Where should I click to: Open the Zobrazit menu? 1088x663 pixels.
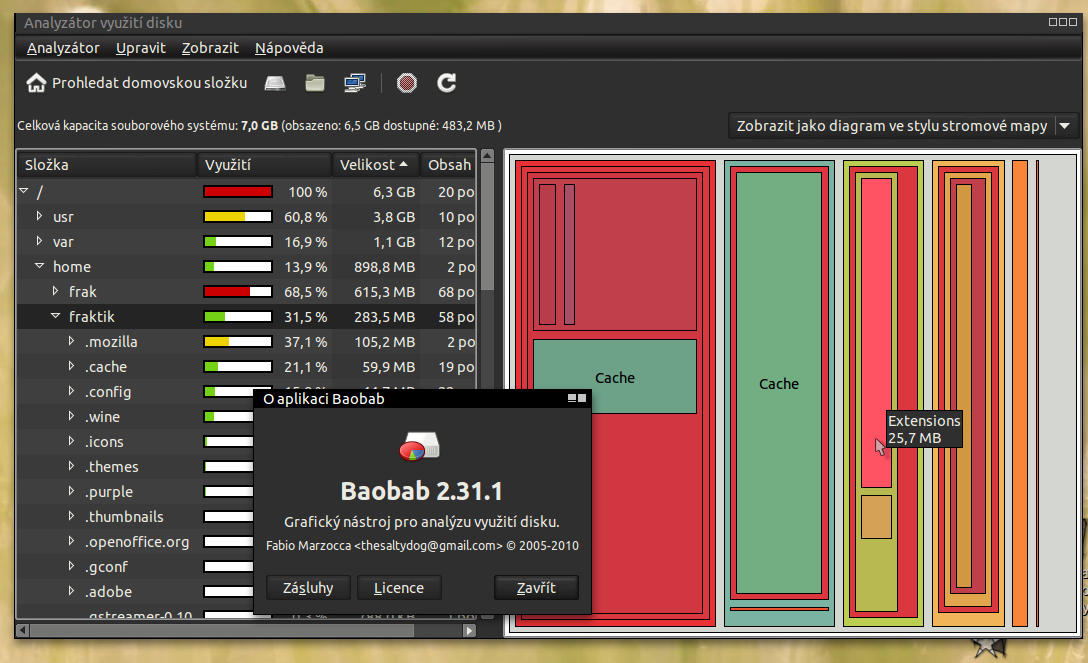coord(210,48)
